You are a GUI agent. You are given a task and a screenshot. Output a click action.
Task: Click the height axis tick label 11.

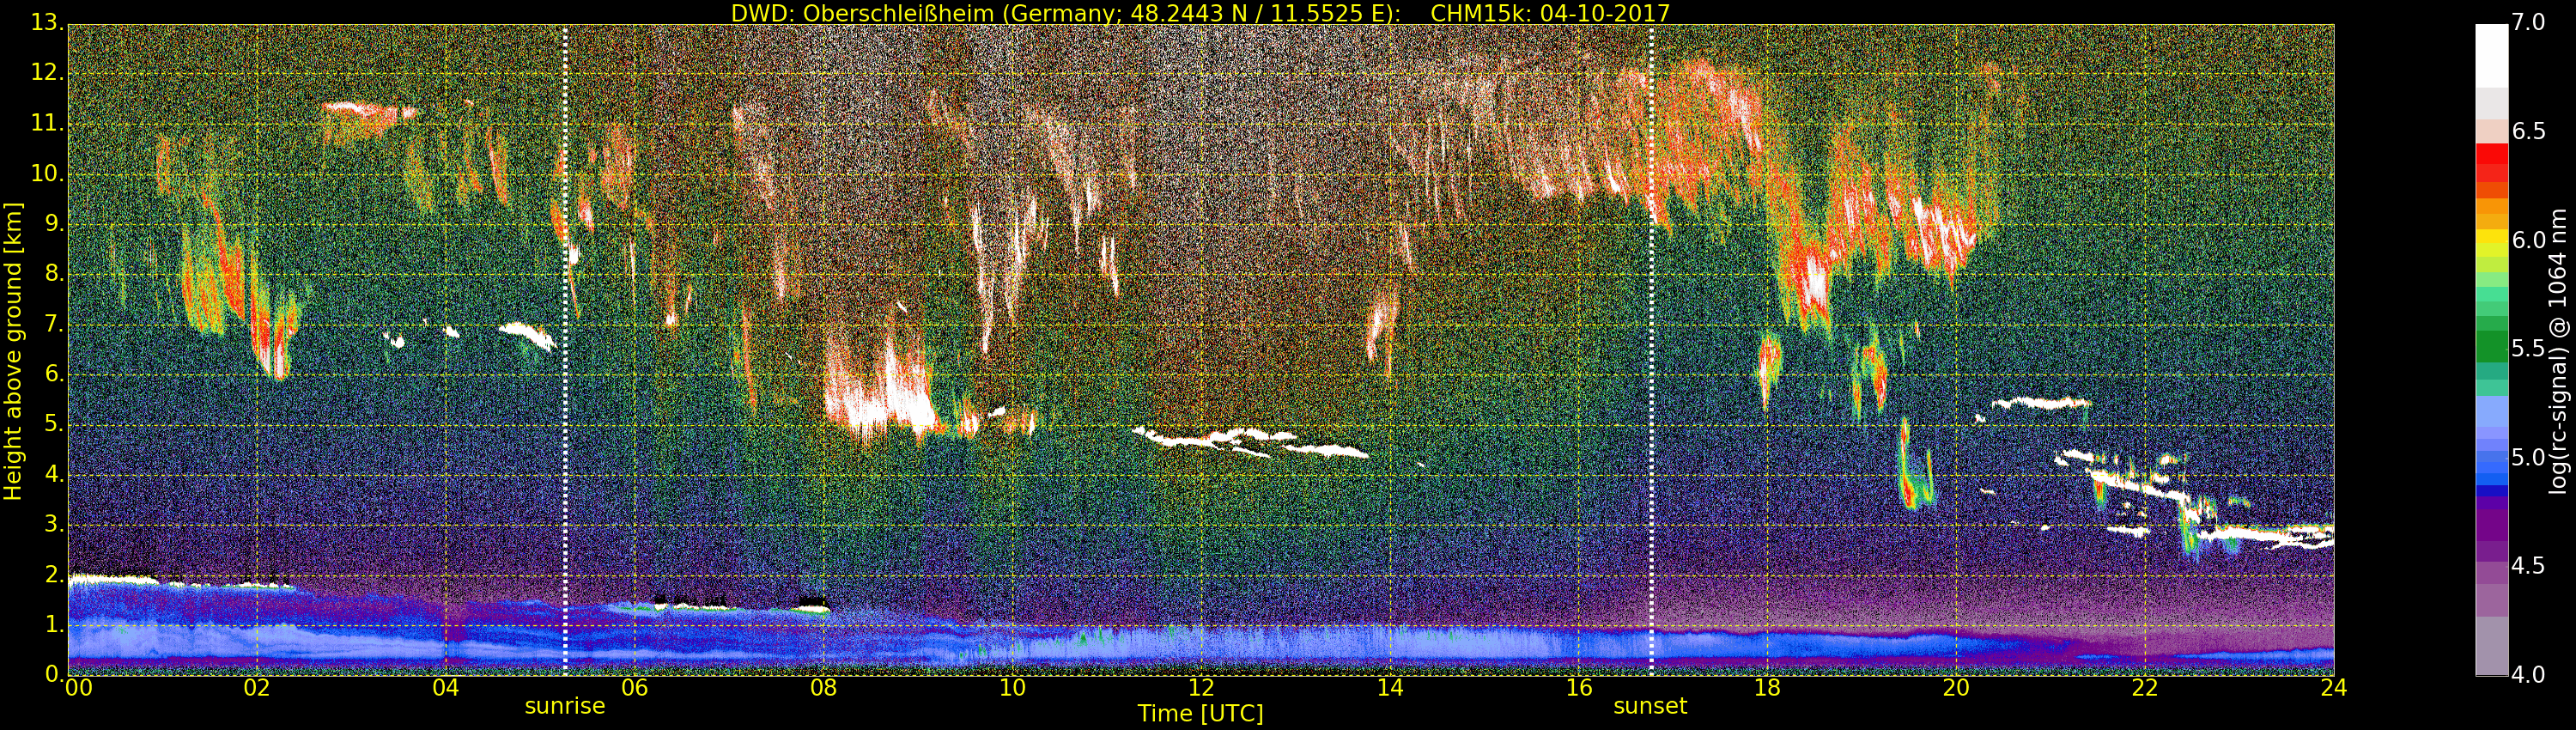tap(46, 123)
